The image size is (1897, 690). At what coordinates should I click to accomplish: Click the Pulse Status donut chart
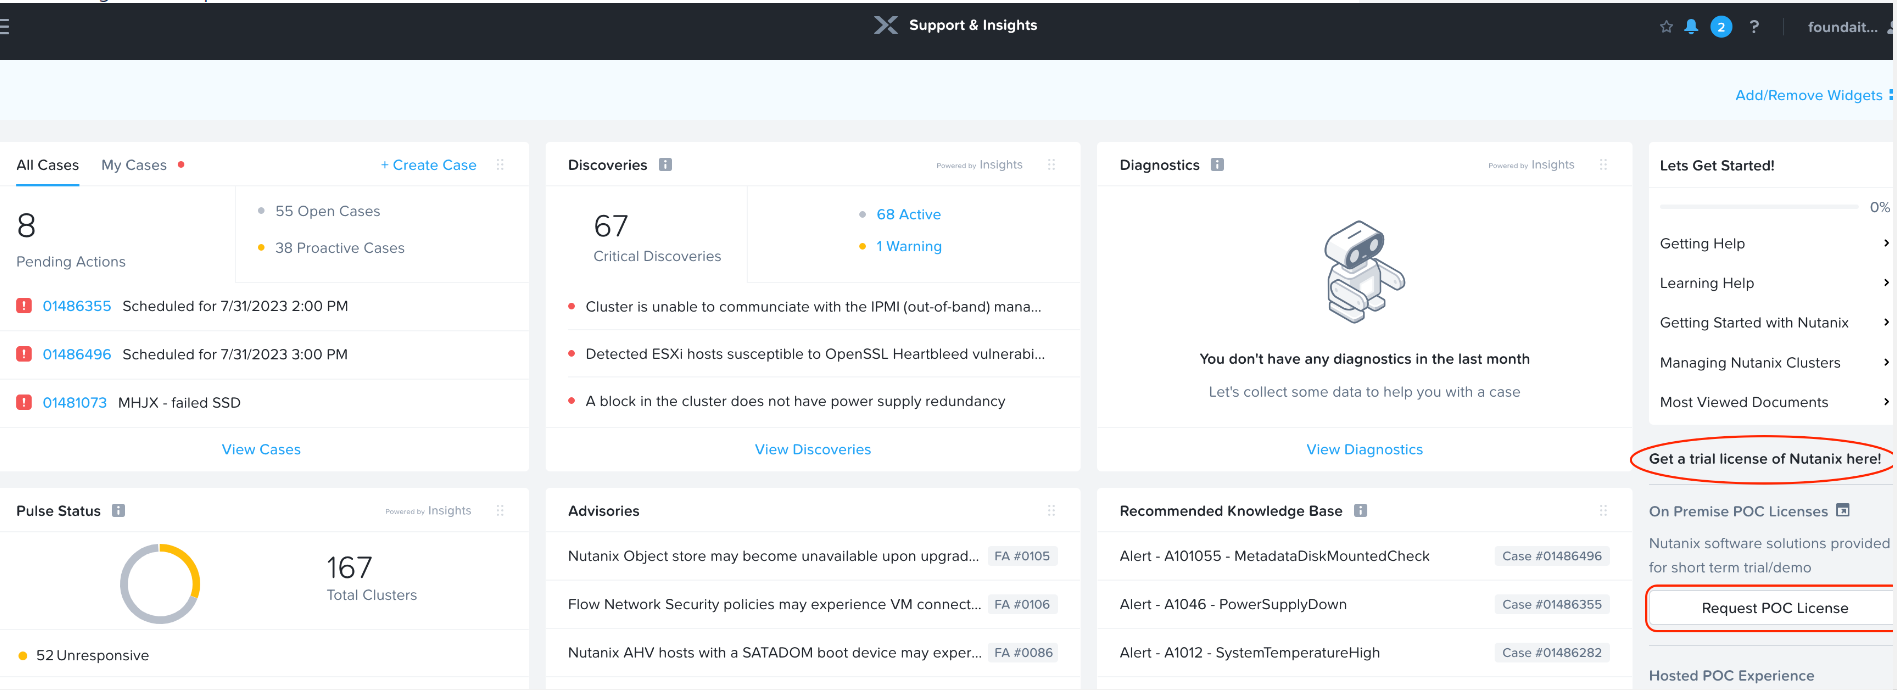(x=160, y=584)
